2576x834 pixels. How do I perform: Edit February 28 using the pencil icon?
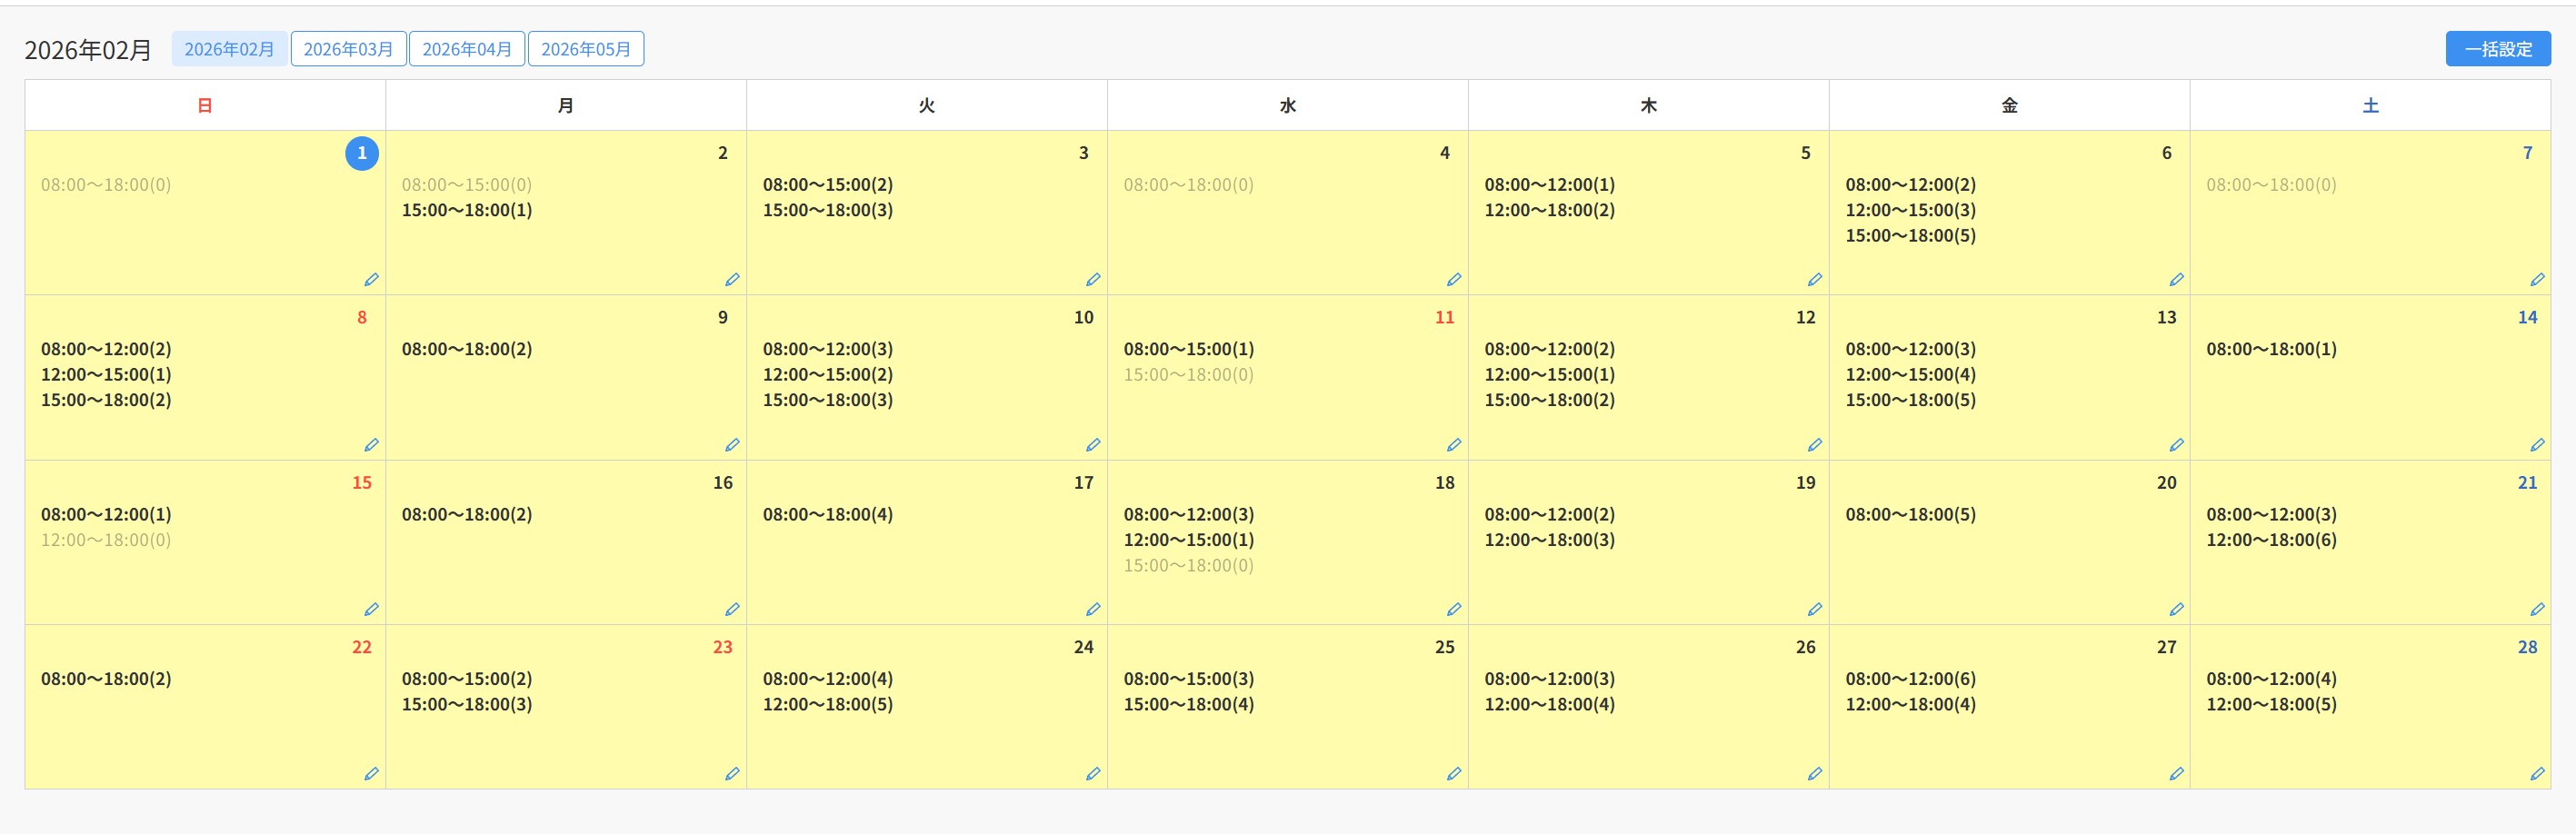coord(2537,774)
